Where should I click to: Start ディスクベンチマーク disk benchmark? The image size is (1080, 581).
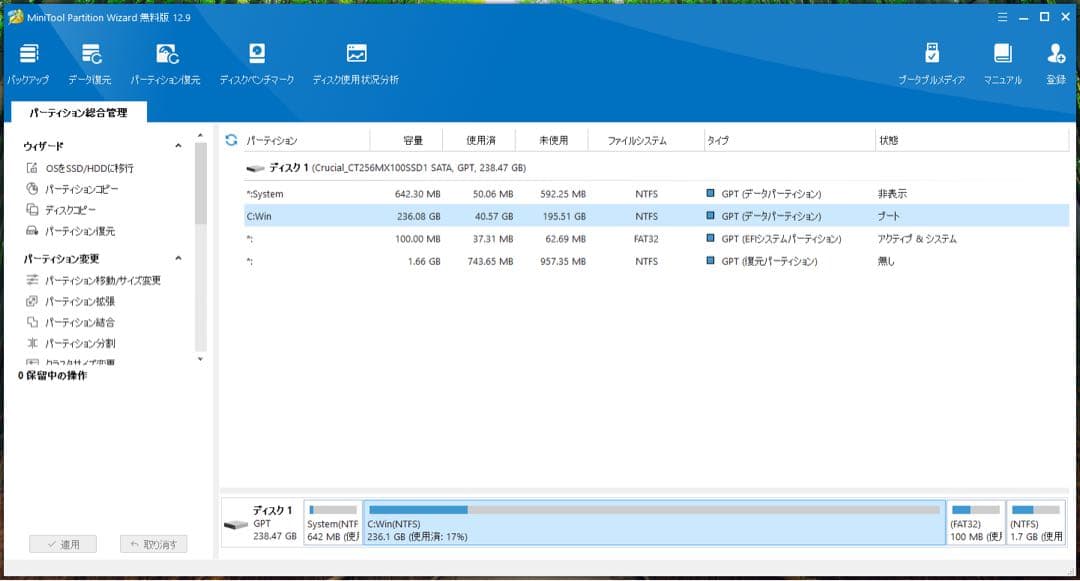click(x=257, y=64)
